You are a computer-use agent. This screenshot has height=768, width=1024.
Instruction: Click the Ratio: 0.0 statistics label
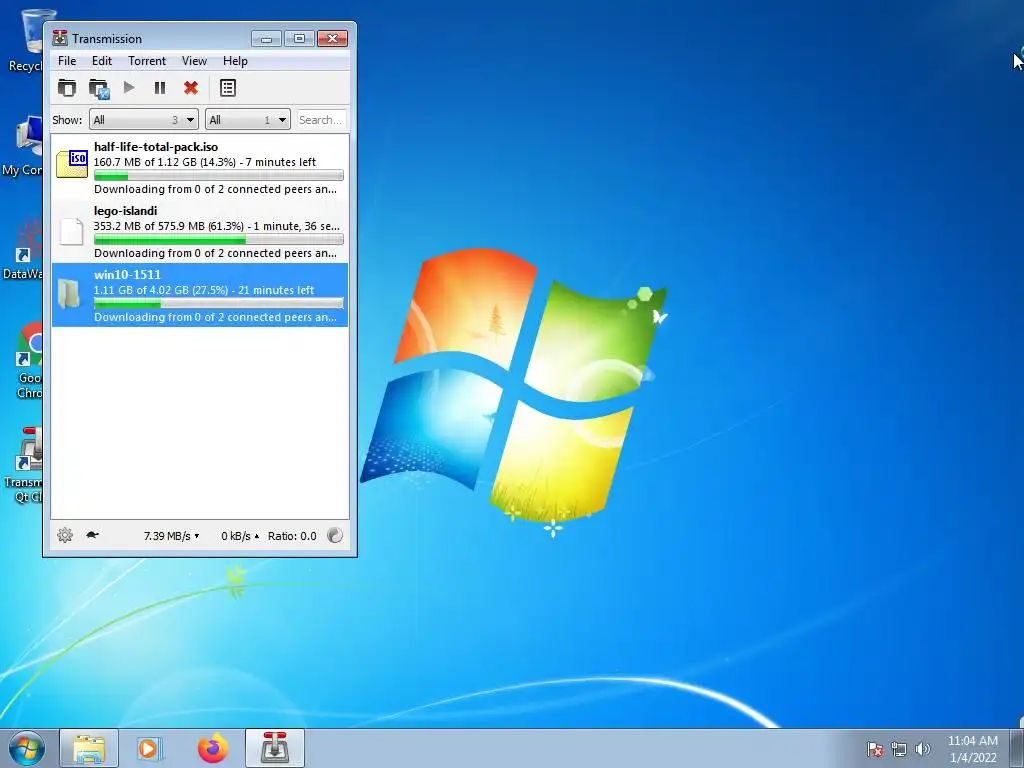(292, 536)
